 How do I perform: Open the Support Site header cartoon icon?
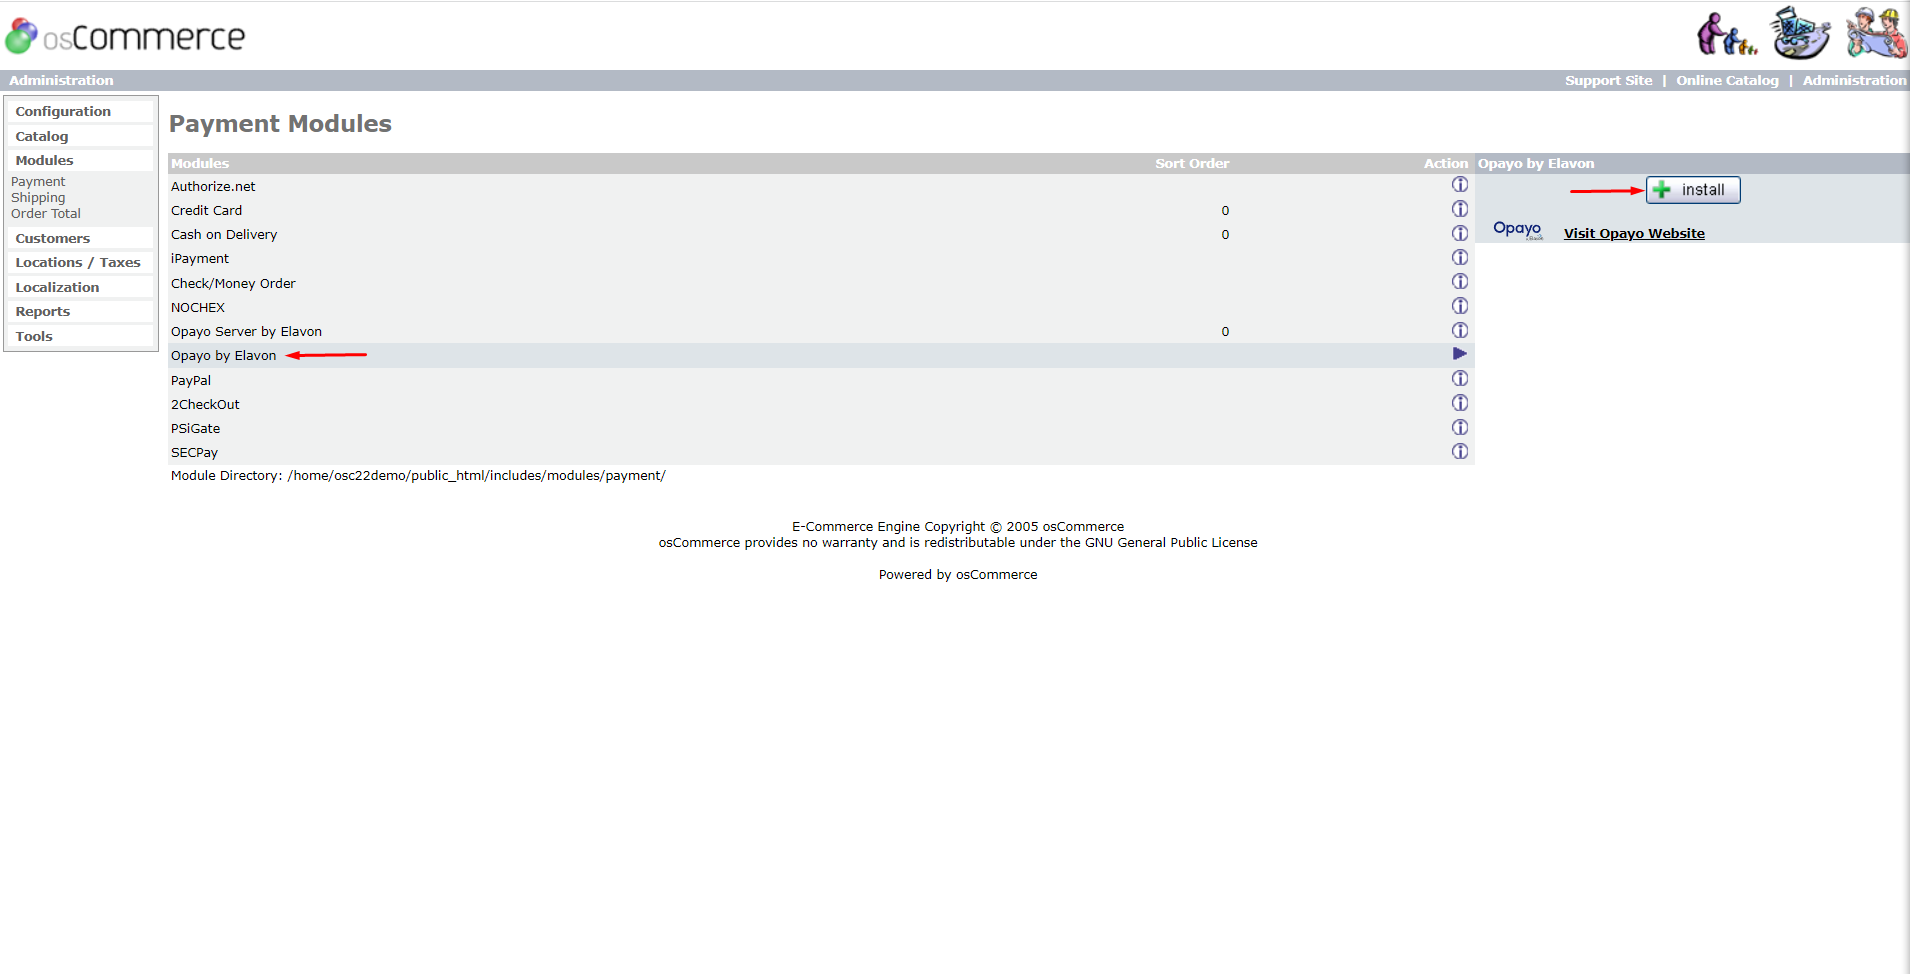point(1727,34)
